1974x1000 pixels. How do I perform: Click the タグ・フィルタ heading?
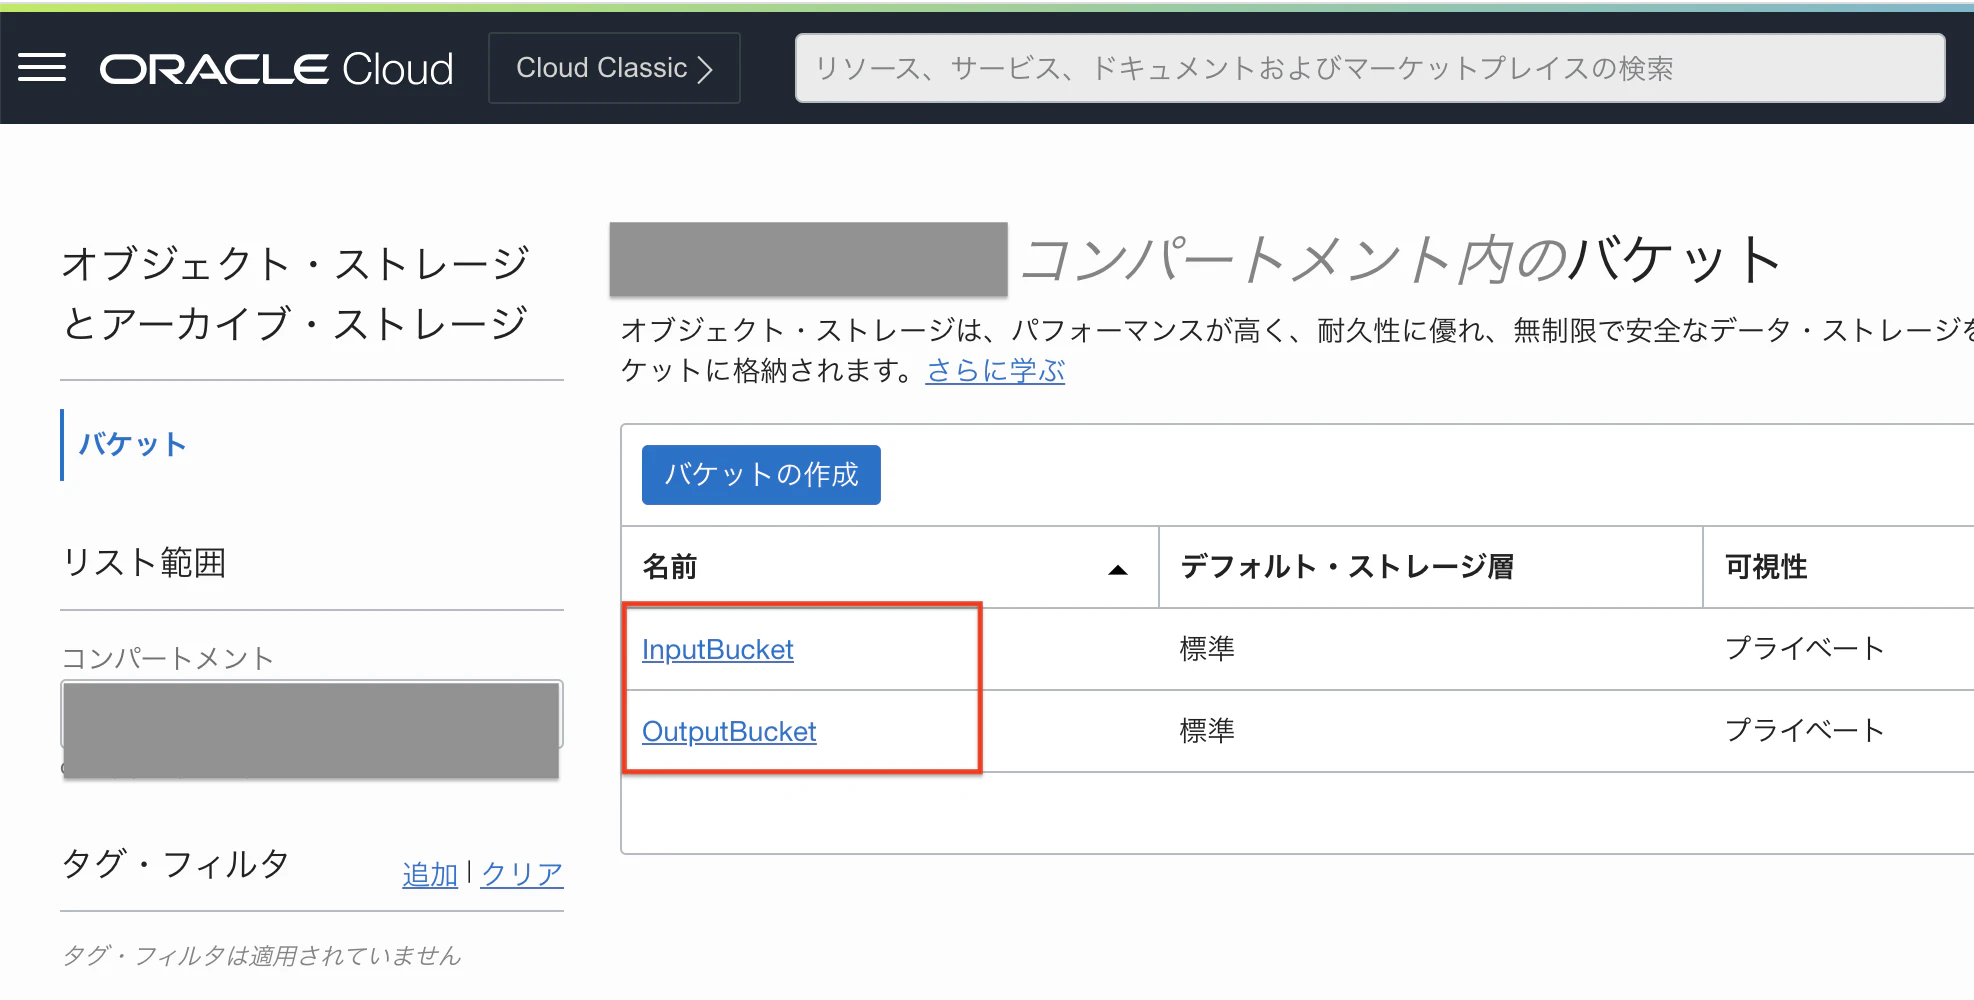pyautogui.click(x=176, y=863)
